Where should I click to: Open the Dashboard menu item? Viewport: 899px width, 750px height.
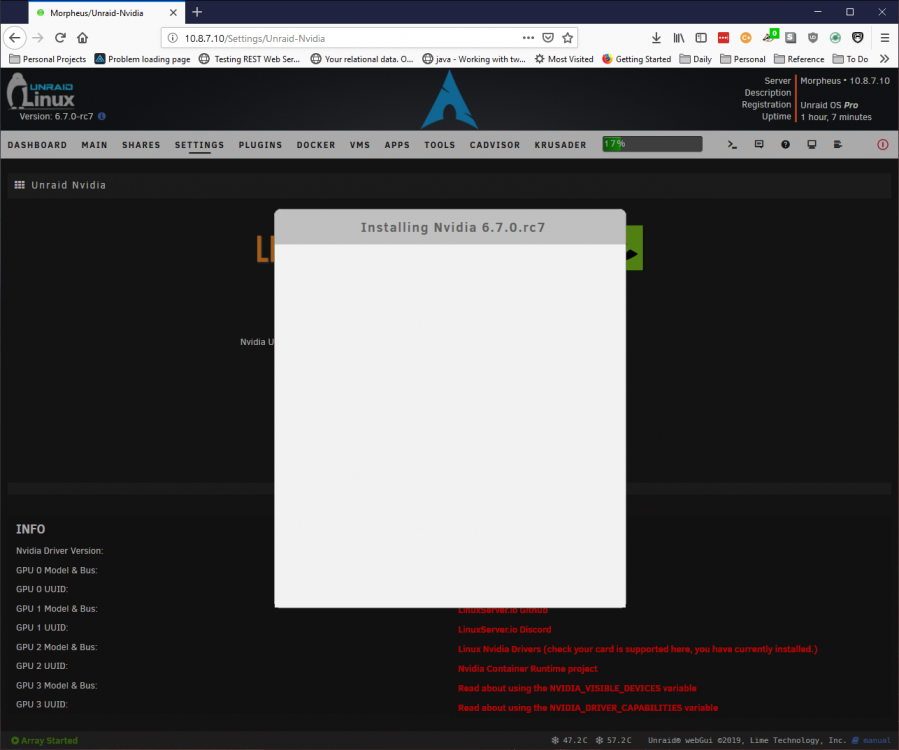(x=37, y=145)
